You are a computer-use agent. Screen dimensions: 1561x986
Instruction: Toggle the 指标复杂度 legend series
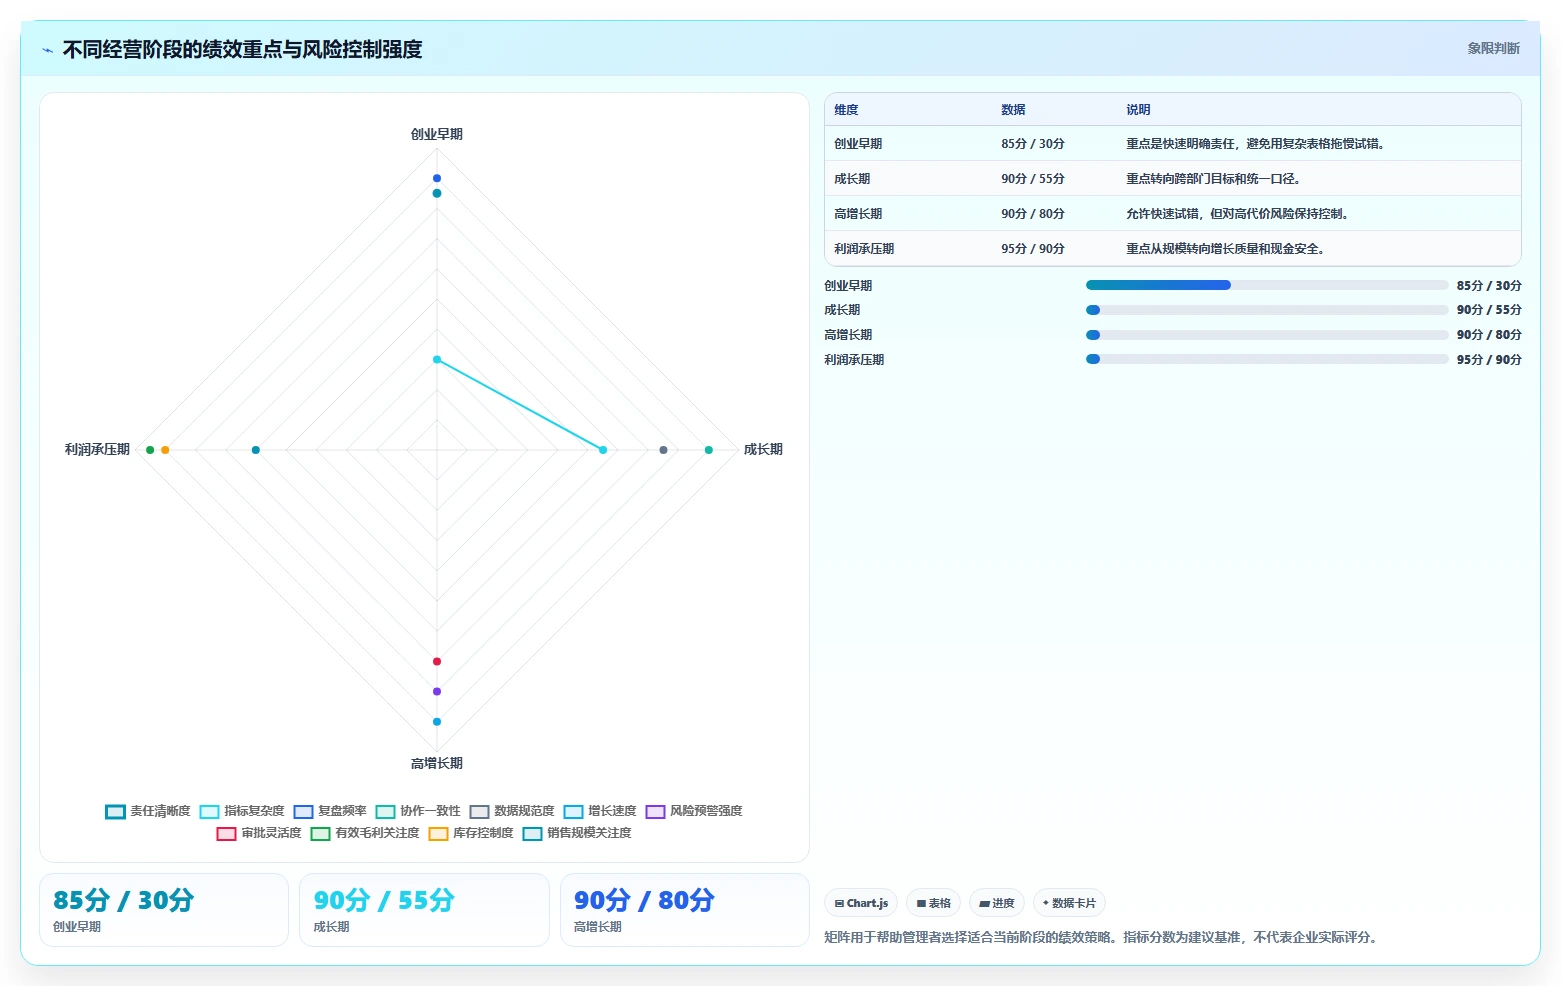[x=242, y=811]
